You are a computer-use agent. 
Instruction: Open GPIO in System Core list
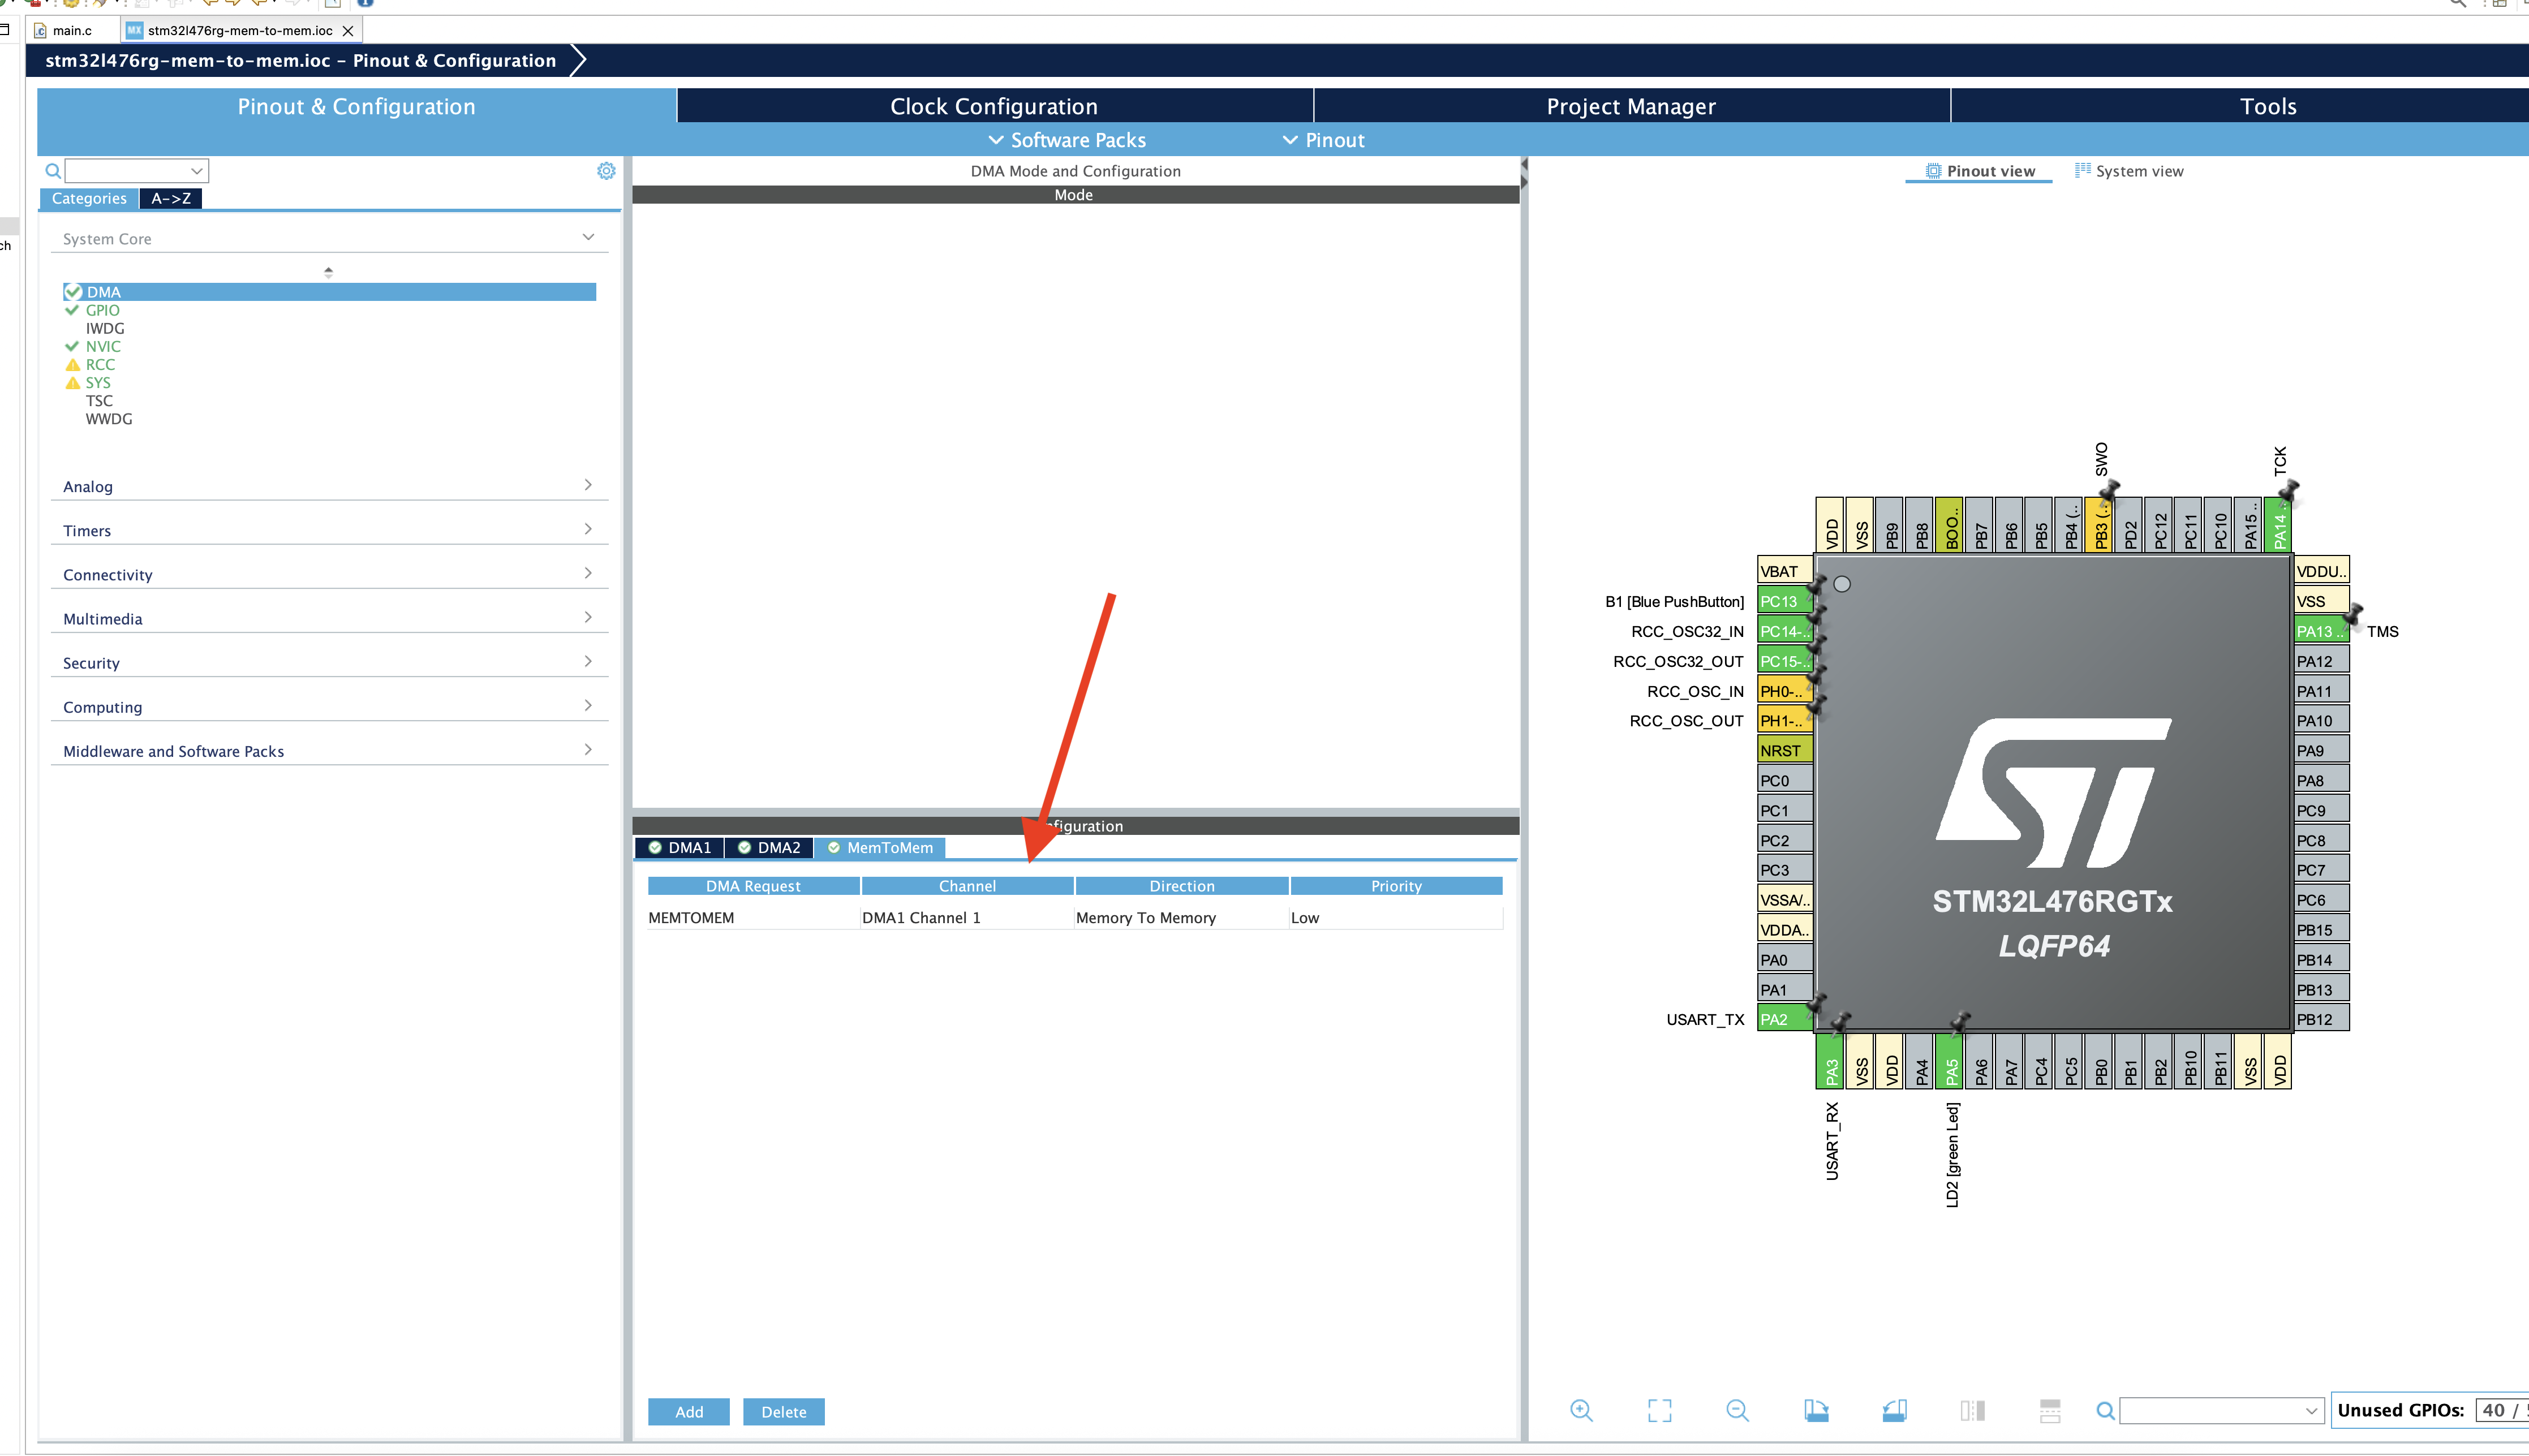(x=102, y=310)
